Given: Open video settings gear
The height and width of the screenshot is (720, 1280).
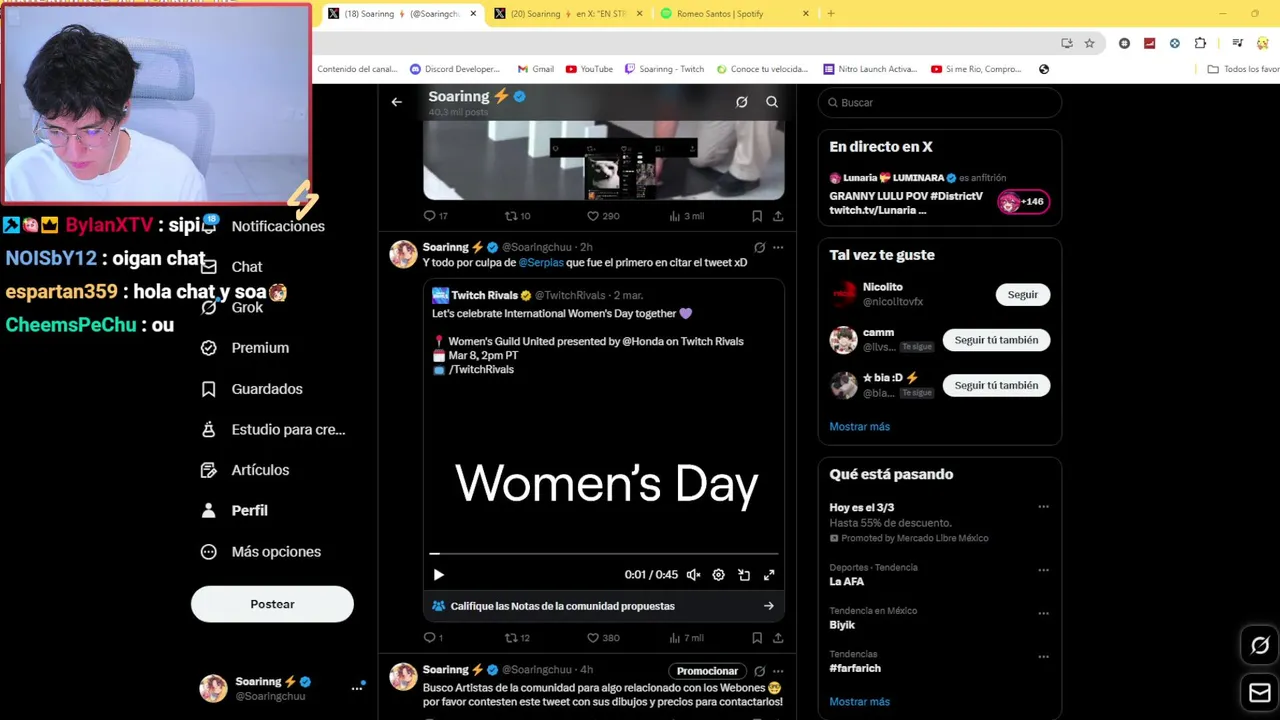Looking at the screenshot, I should click(718, 575).
